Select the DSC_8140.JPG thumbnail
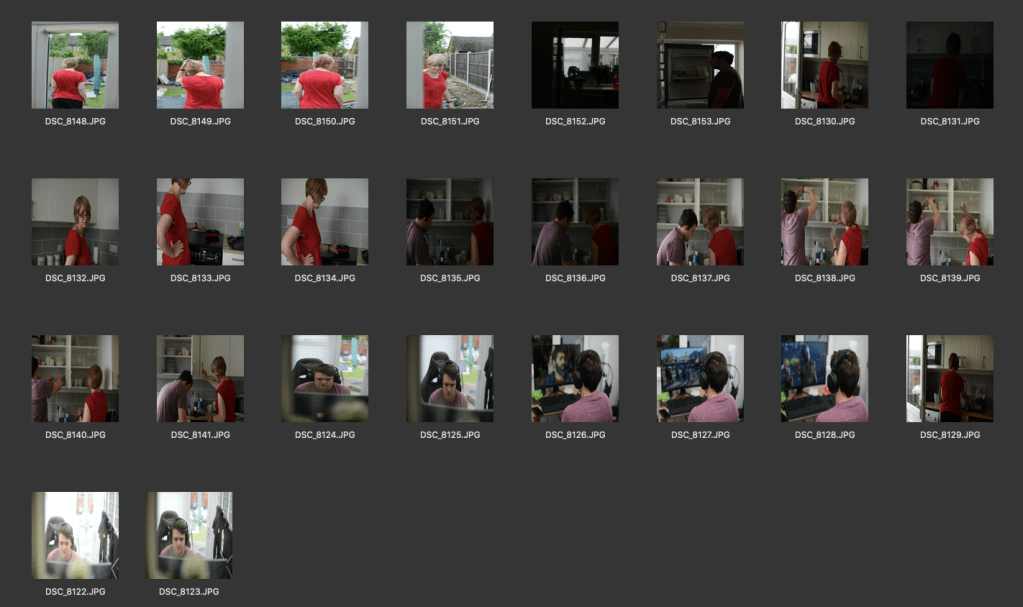Viewport: 1023px width, 607px height. click(75, 378)
